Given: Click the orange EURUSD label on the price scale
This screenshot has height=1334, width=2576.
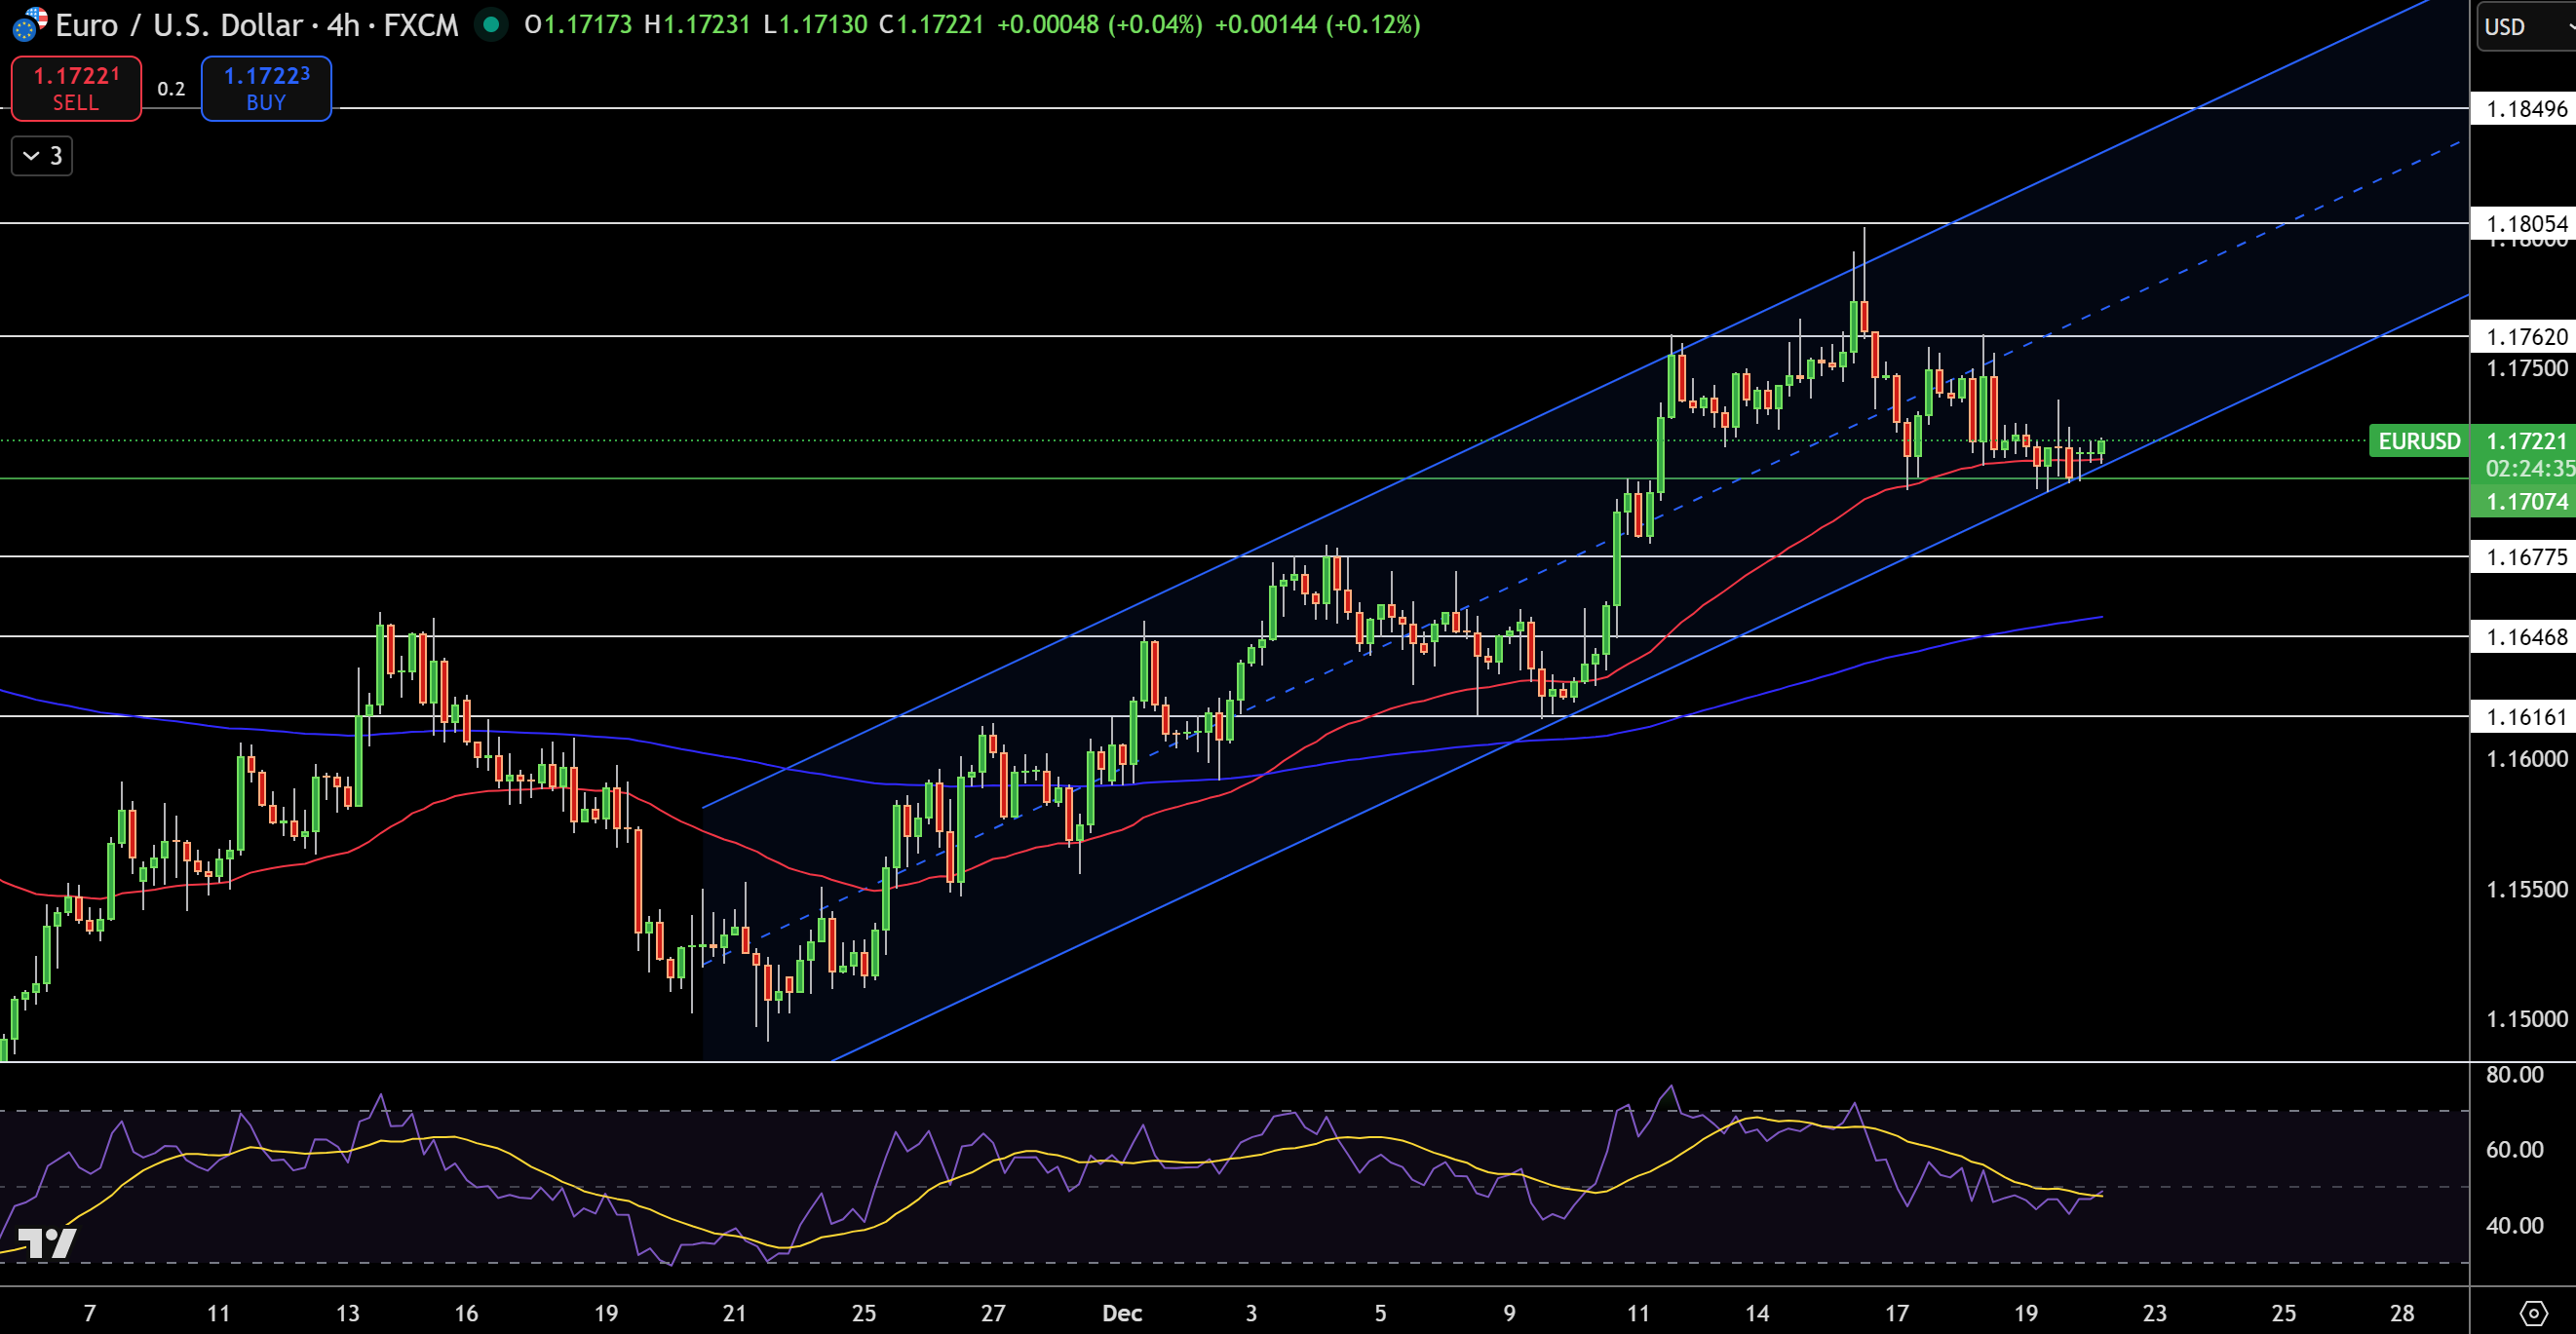Looking at the screenshot, I should tap(2417, 441).
